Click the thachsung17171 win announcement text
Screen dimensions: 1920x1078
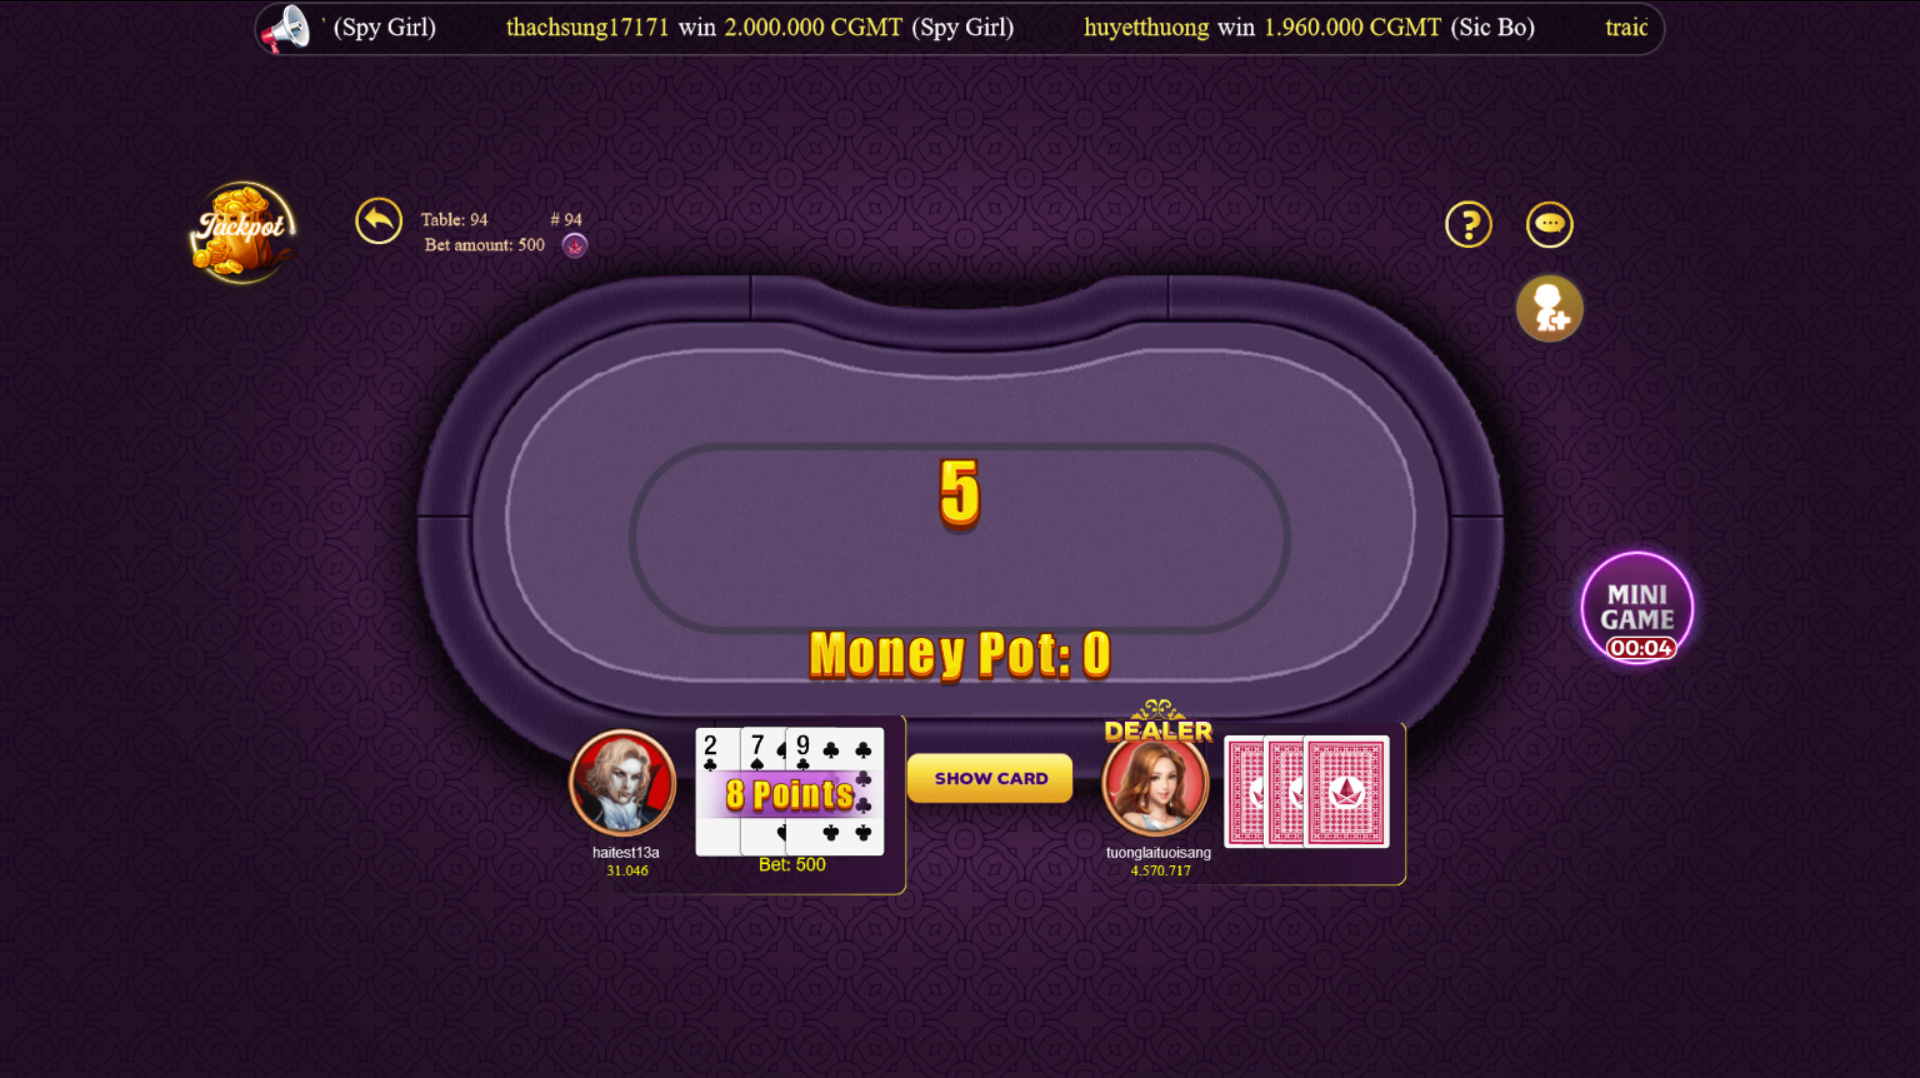[x=759, y=28]
